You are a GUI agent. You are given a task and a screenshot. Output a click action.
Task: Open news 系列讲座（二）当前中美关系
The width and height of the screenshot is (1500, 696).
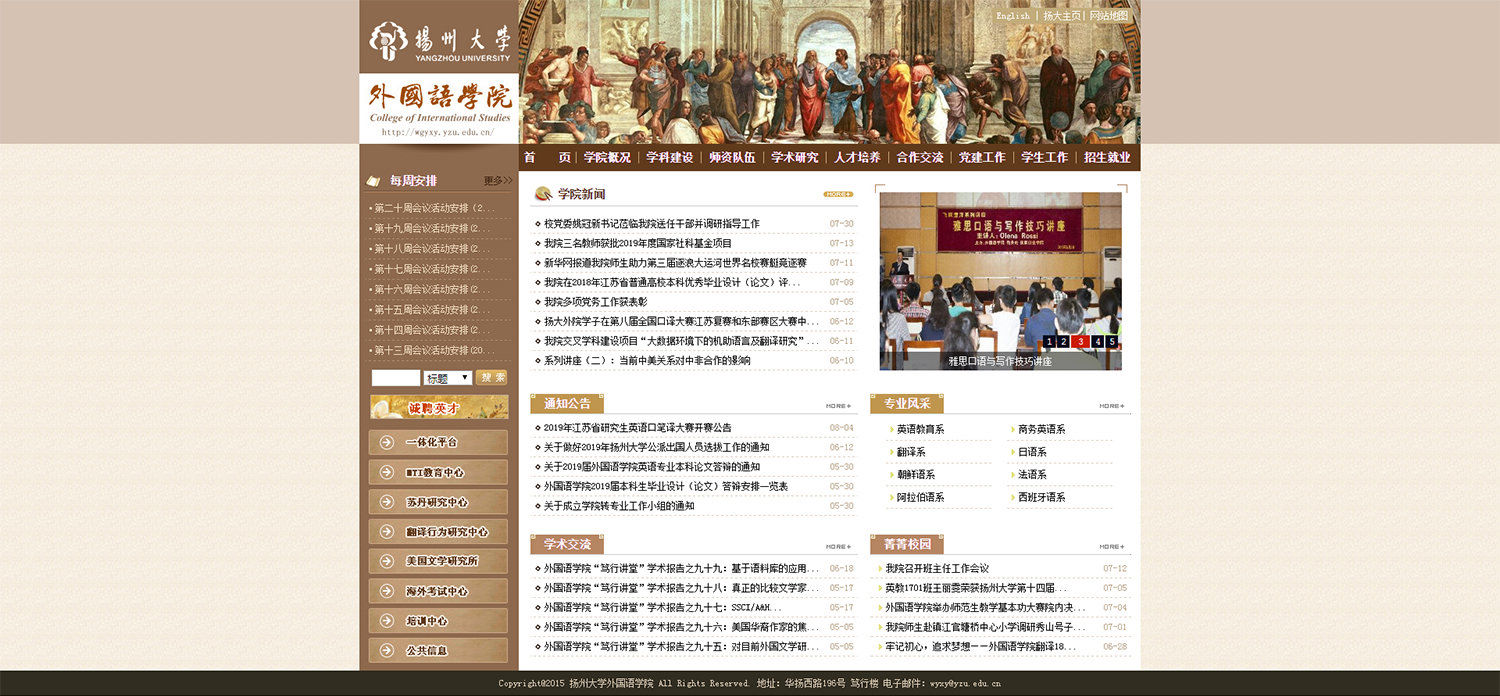(647, 361)
